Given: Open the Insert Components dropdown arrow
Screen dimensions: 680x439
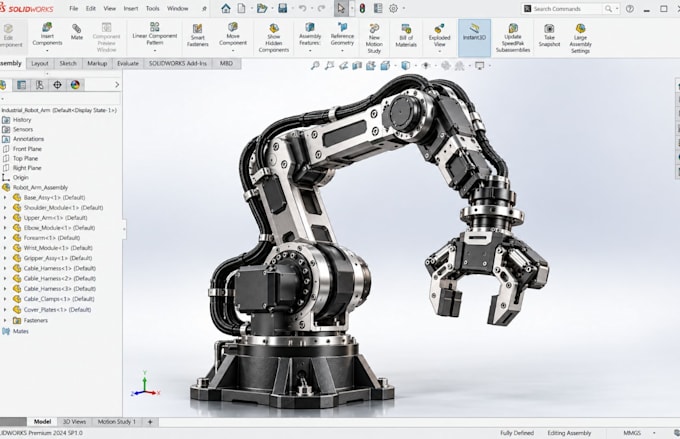Looking at the screenshot, I should click(x=47, y=50).
